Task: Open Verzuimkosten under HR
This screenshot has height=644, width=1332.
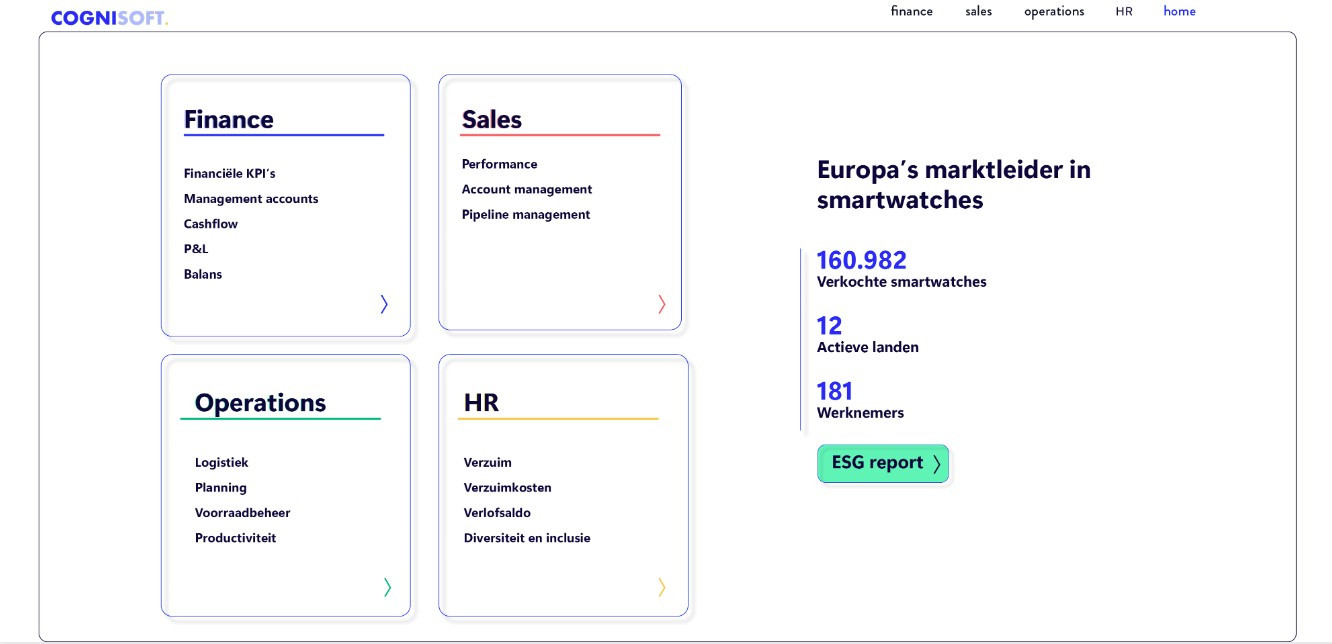Action: pos(507,488)
